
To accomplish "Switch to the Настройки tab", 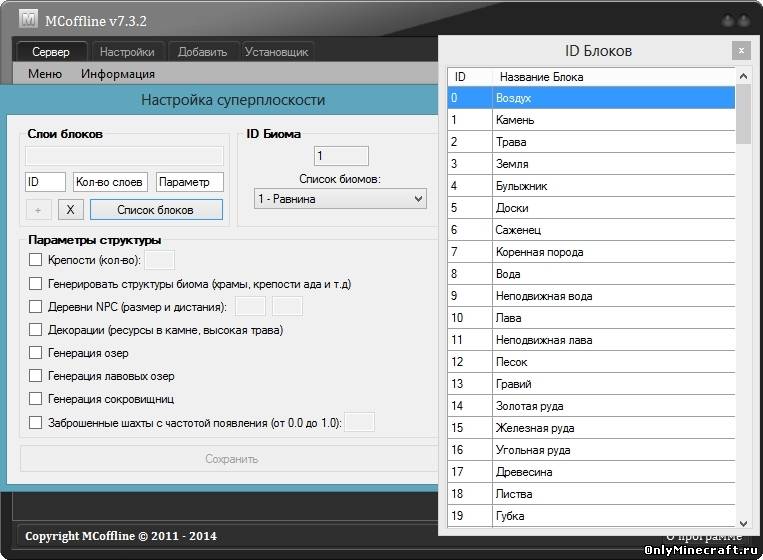I will (x=127, y=52).
